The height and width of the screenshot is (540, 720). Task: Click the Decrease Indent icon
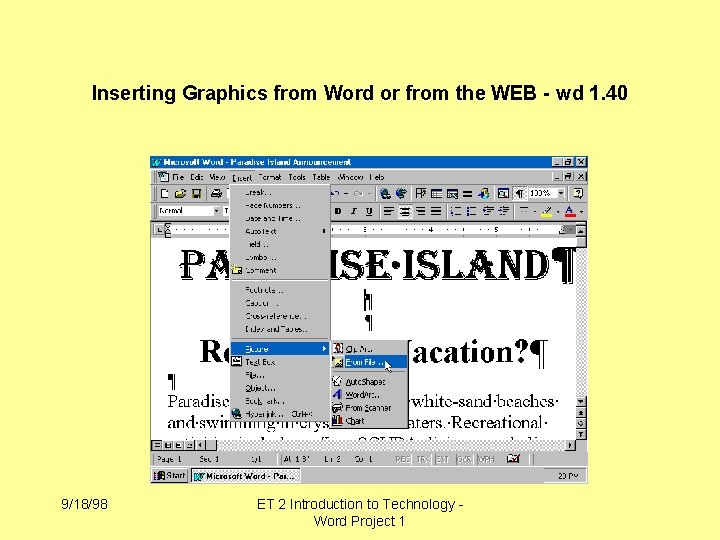point(488,211)
